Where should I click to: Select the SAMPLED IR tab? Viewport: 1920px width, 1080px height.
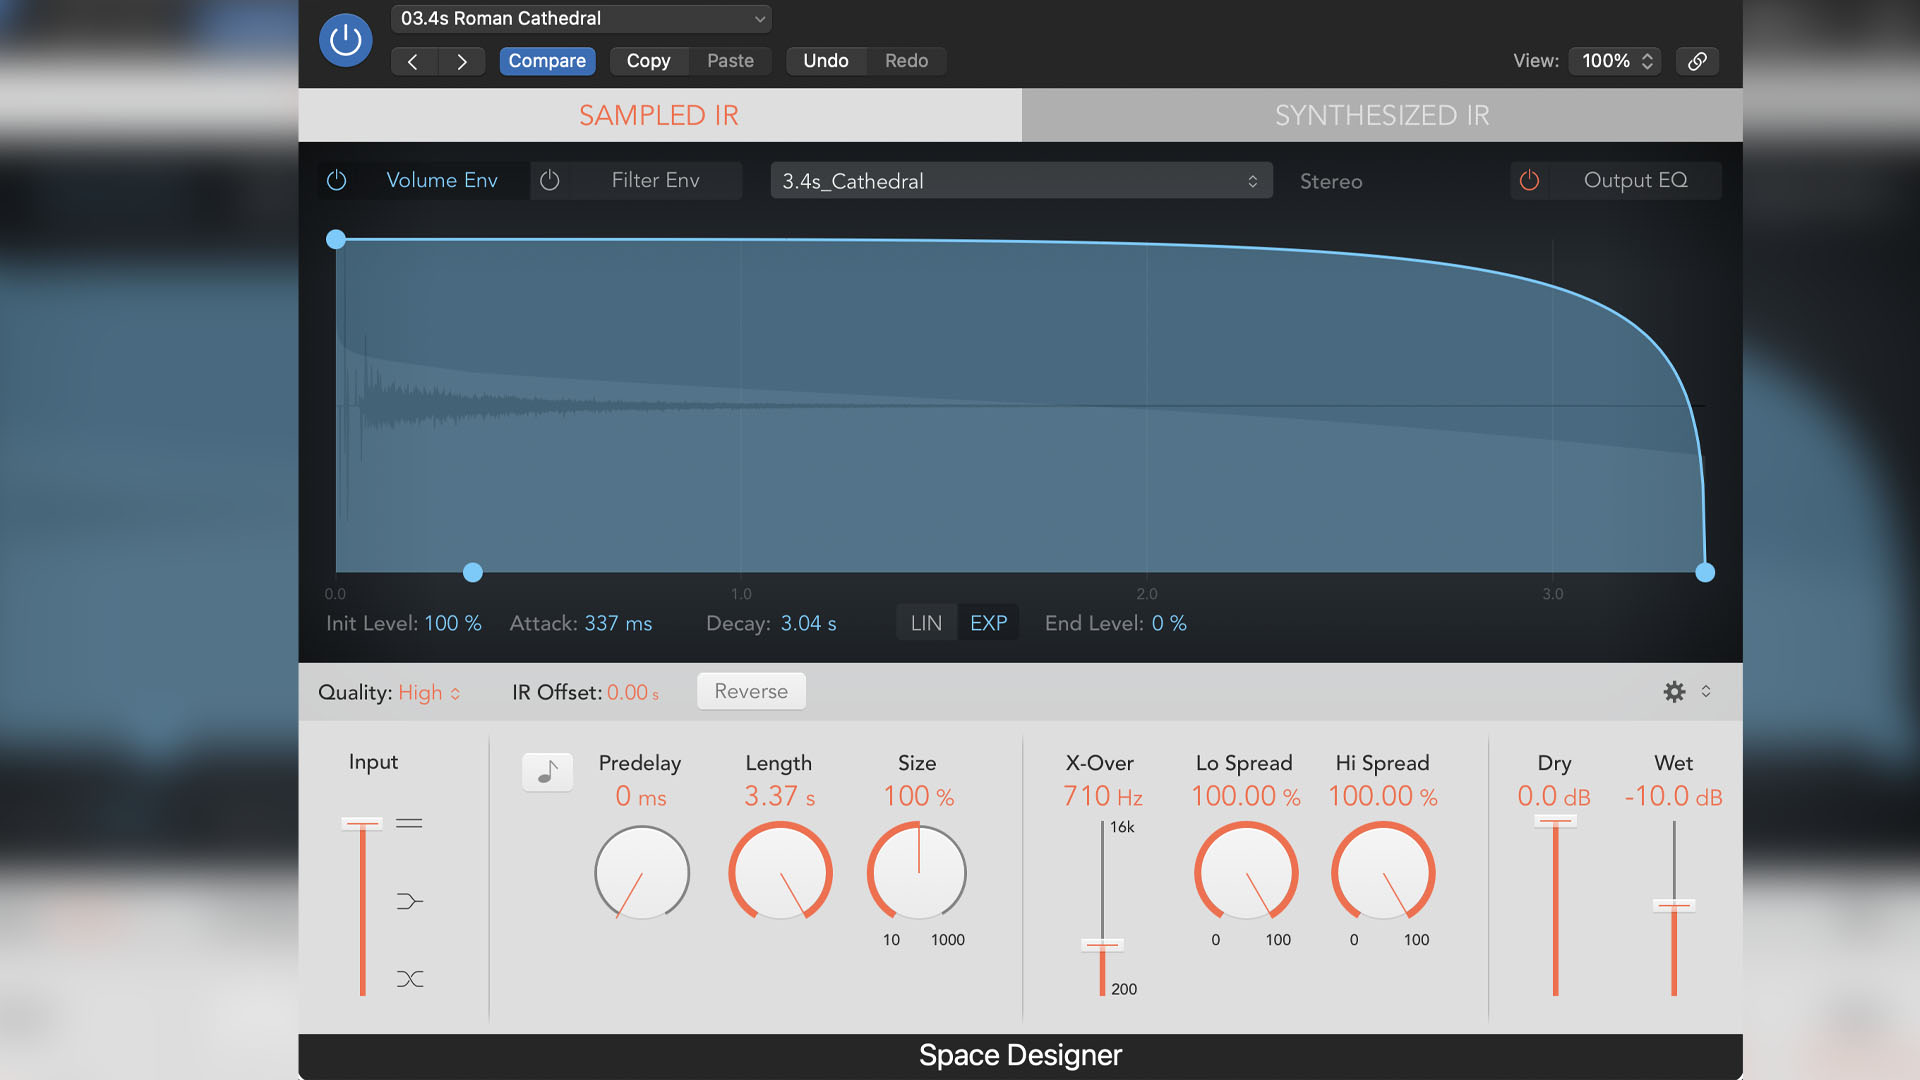point(658,115)
